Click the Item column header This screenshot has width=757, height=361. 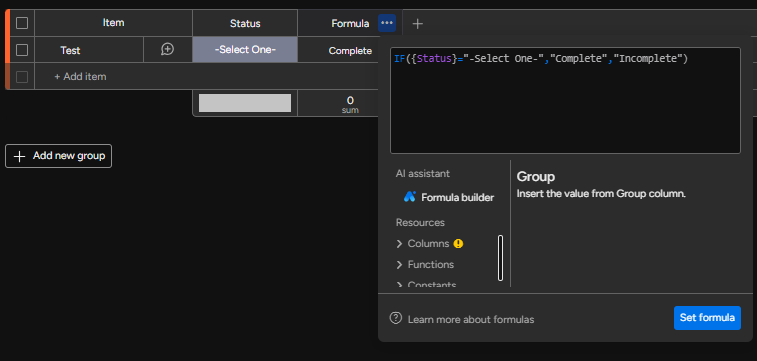point(113,23)
